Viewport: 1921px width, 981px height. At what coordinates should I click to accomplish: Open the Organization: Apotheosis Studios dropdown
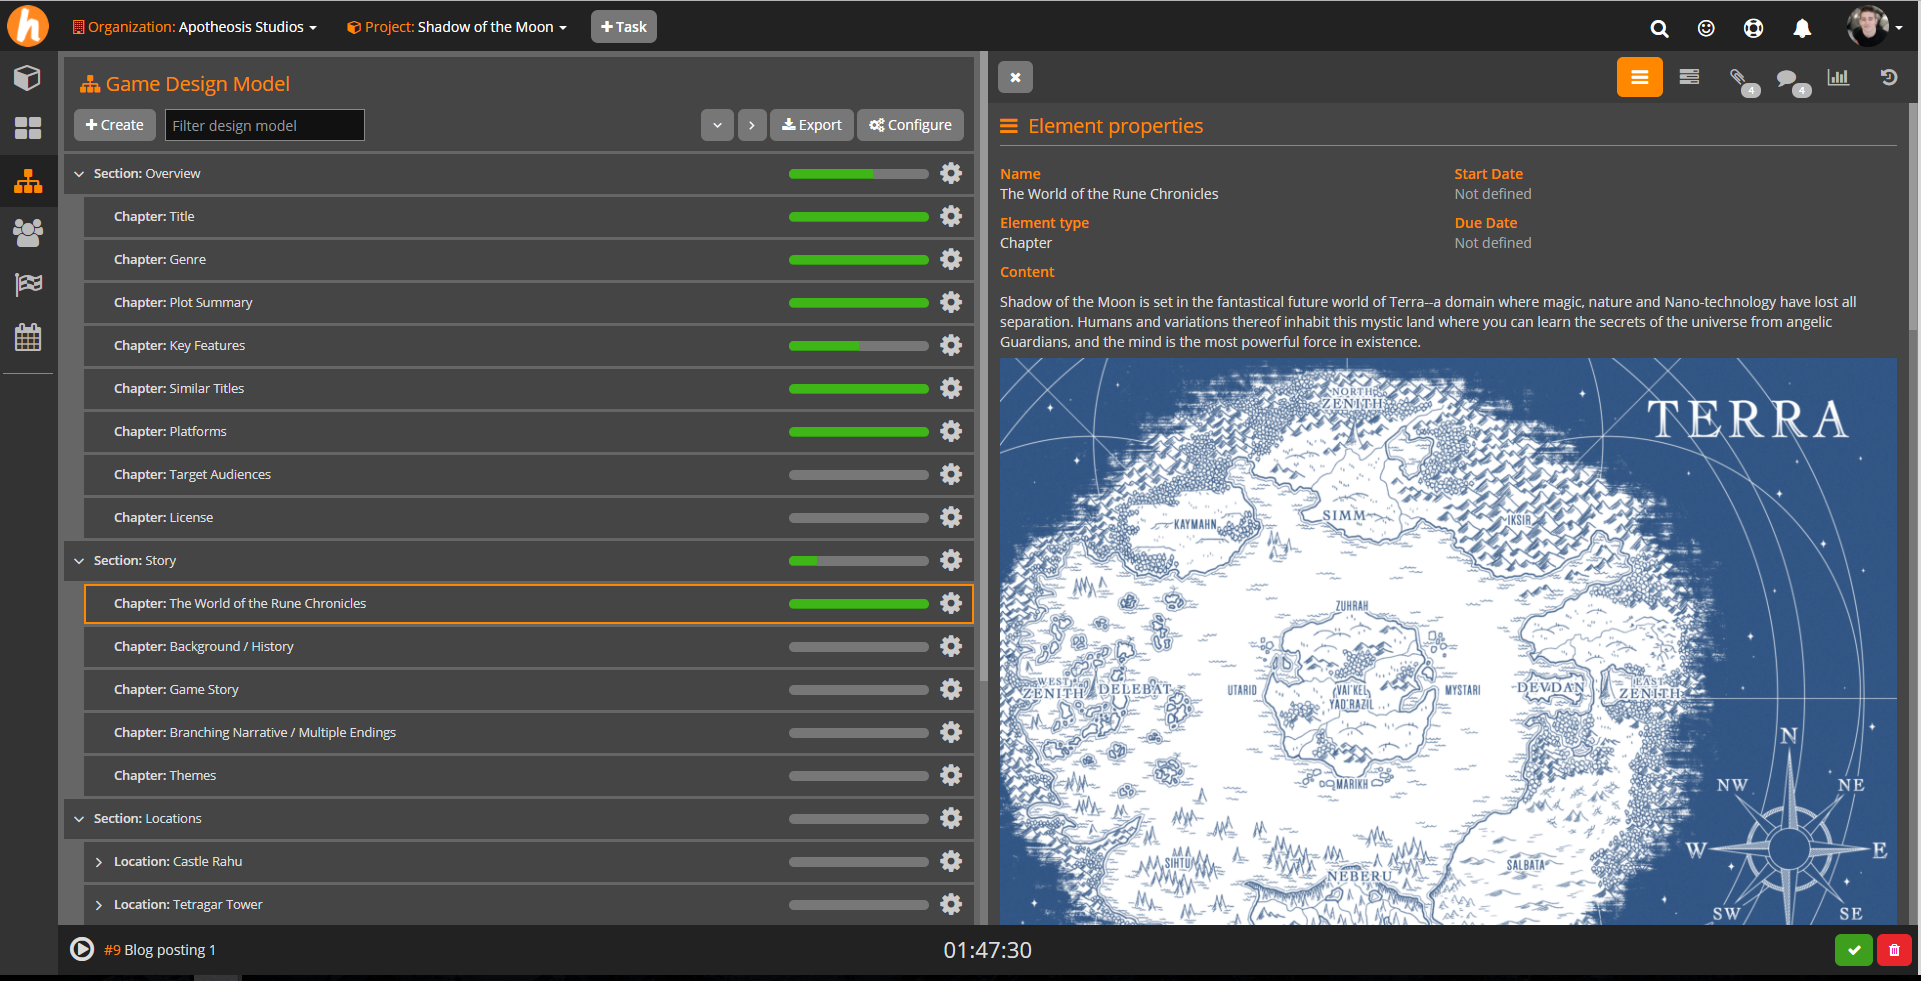[x=194, y=27]
